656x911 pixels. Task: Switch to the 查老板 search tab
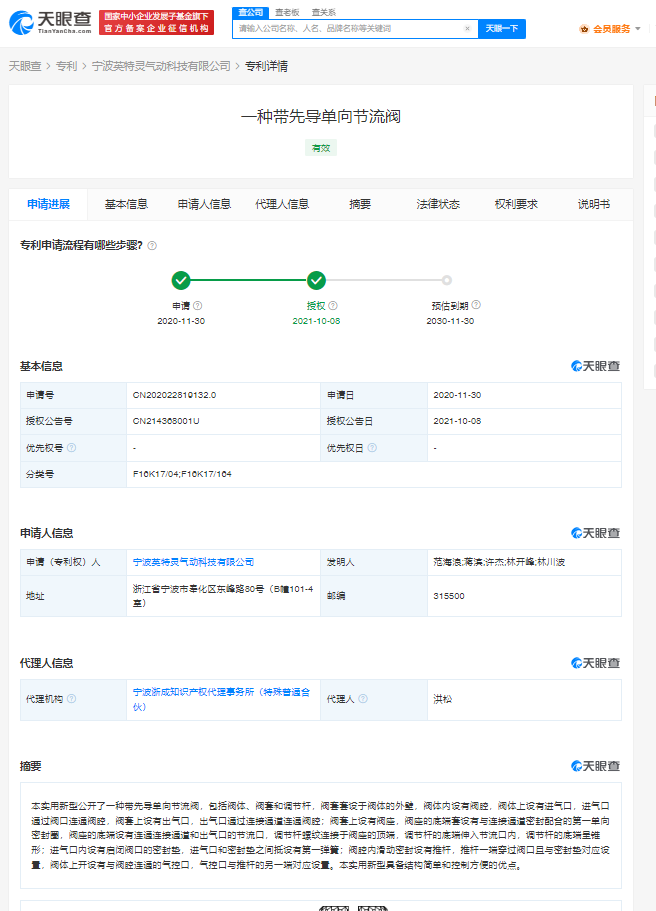pos(287,12)
